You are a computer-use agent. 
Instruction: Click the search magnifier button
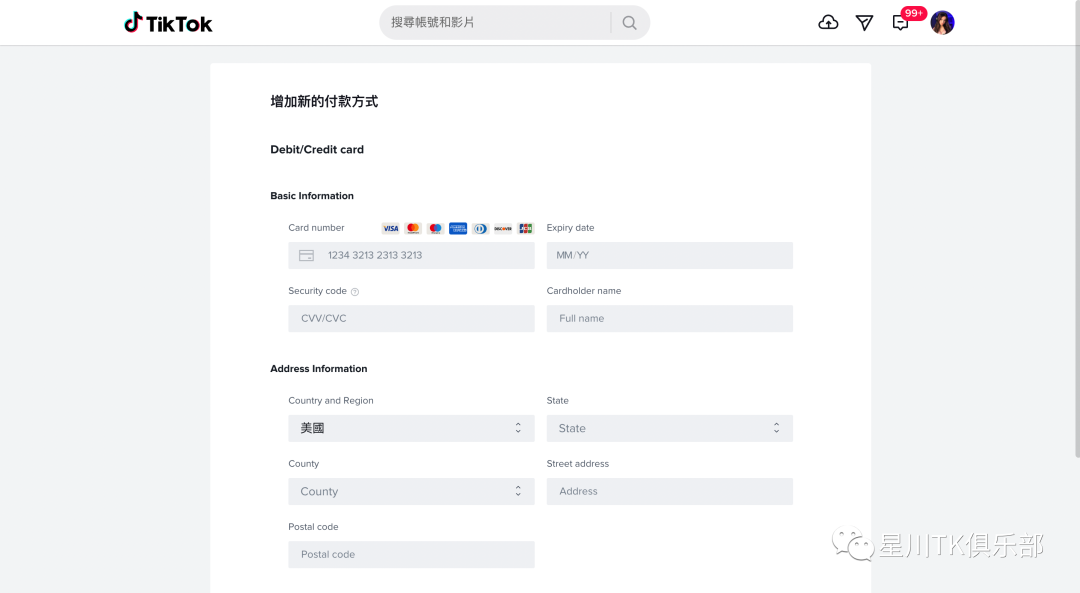pos(629,22)
